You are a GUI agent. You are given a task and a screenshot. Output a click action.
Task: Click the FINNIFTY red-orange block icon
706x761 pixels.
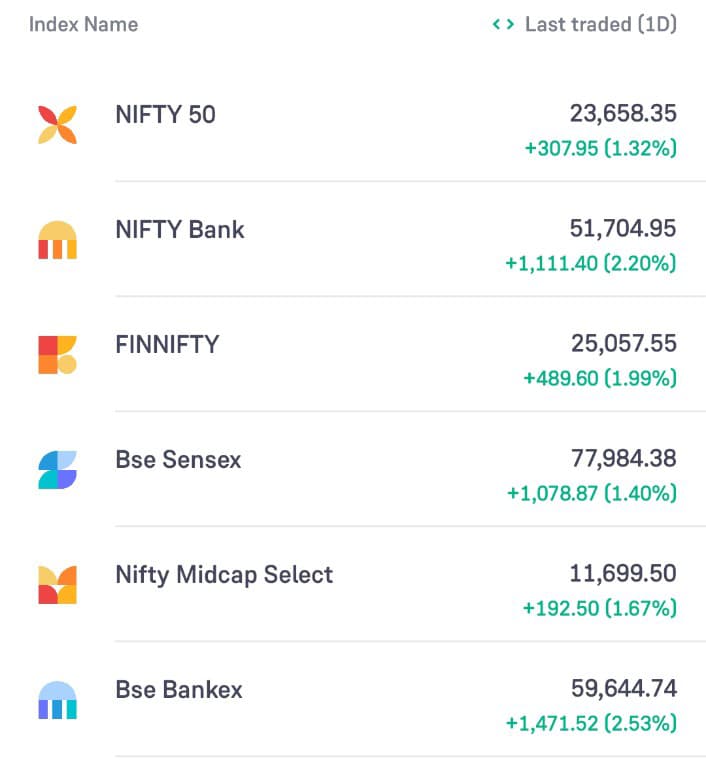click(57, 355)
